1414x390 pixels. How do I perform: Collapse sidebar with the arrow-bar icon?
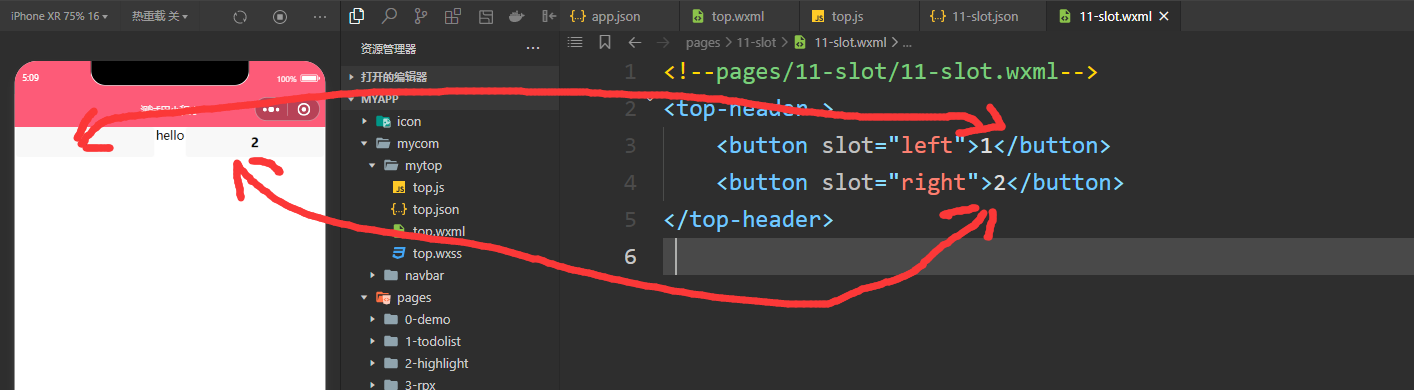(549, 16)
